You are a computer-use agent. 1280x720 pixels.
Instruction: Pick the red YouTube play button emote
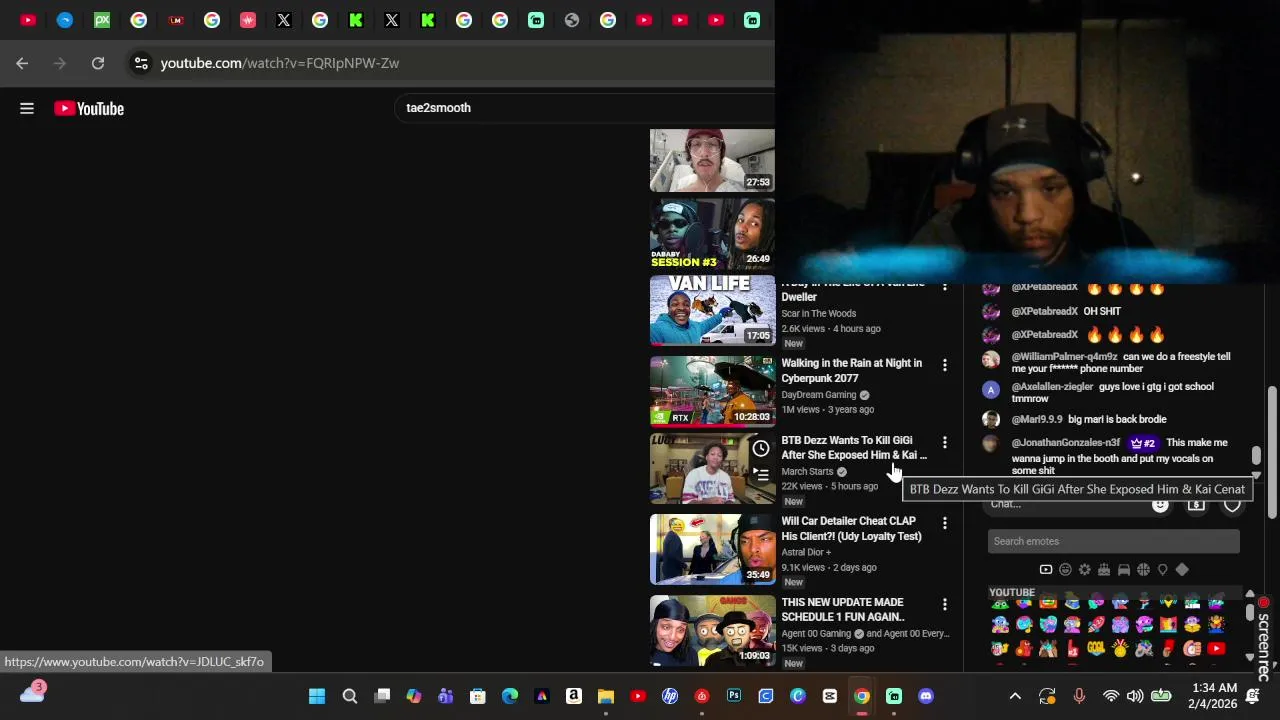1216,648
